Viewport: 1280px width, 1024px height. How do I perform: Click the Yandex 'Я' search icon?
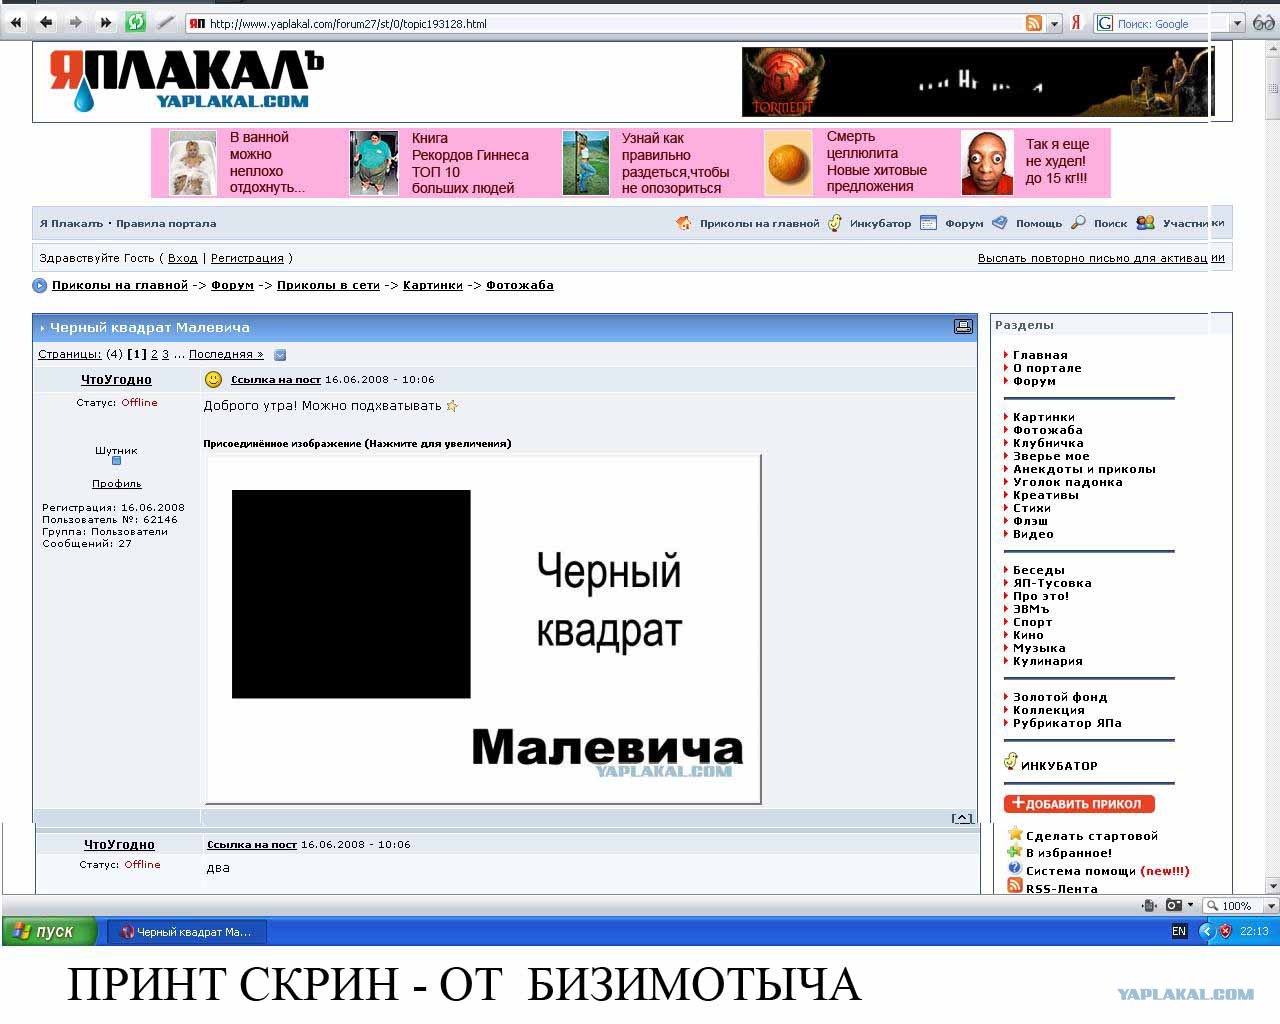pos(1076,23)
